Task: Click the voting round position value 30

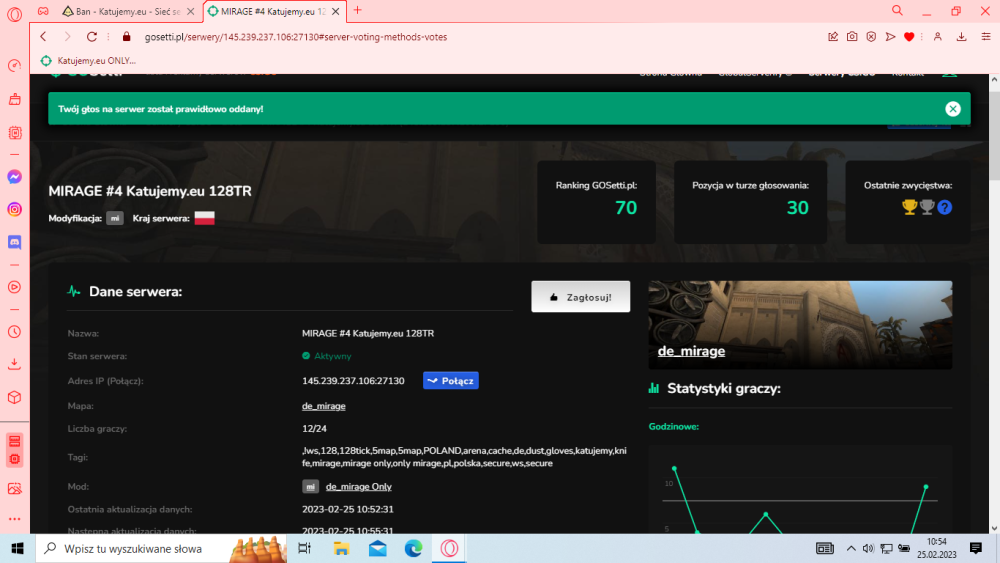Action: (x=797, y=208)
